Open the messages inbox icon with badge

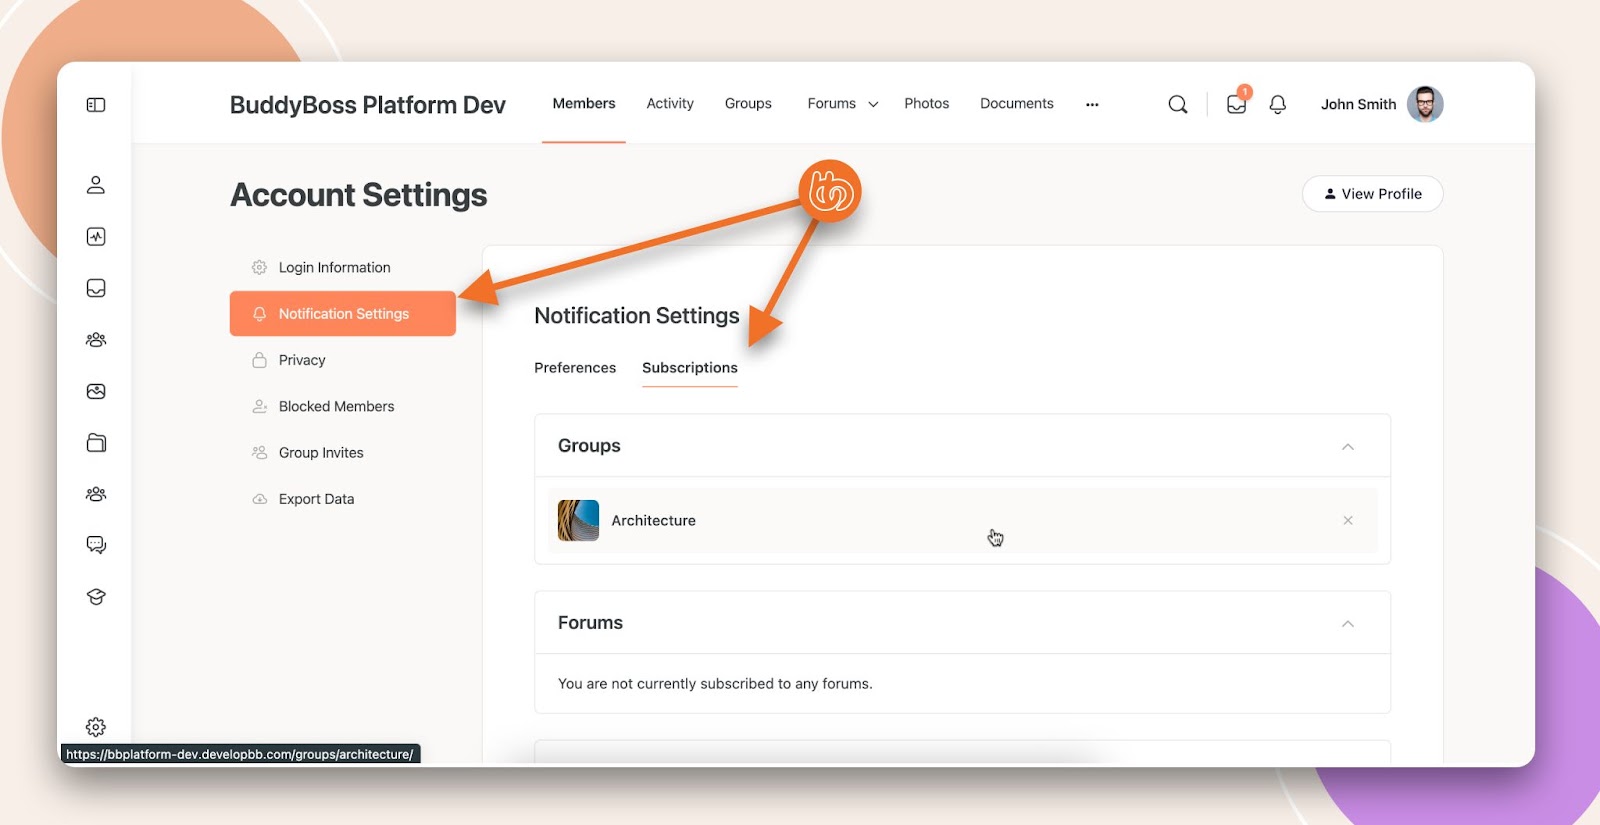tap(1238, 102)
